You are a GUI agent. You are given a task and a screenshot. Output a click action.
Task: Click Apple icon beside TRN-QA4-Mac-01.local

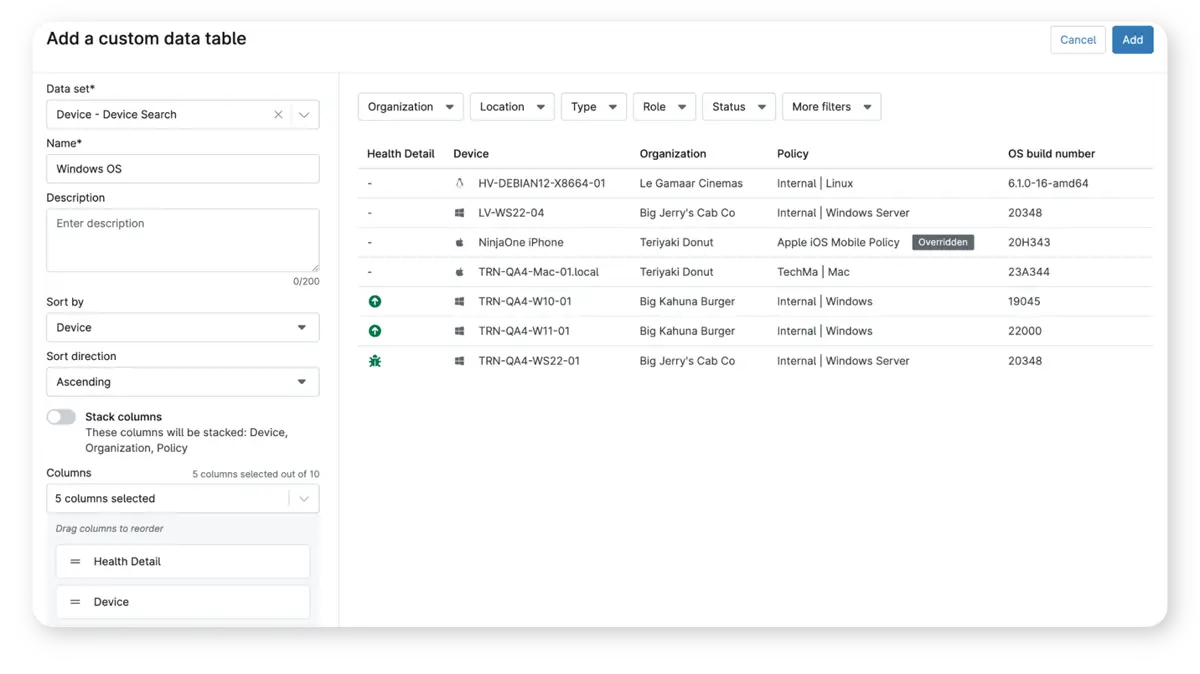460,272
